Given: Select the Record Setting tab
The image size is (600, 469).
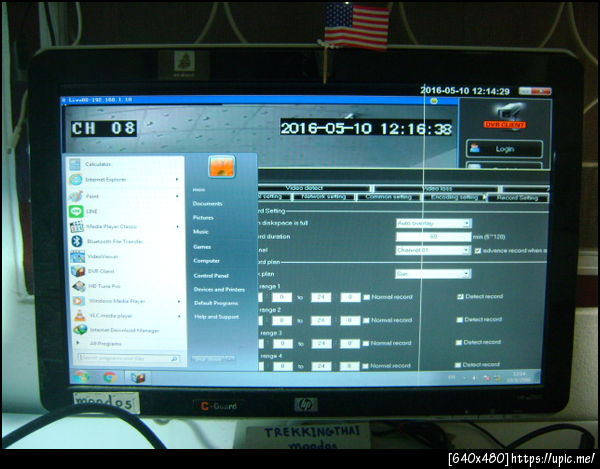Looking at the screenshot, I should (x=517, y=198).
